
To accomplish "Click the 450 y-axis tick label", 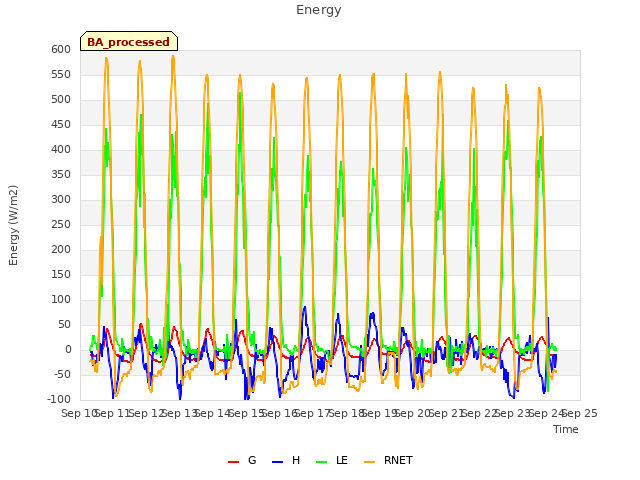I will [x=61, y=124].
